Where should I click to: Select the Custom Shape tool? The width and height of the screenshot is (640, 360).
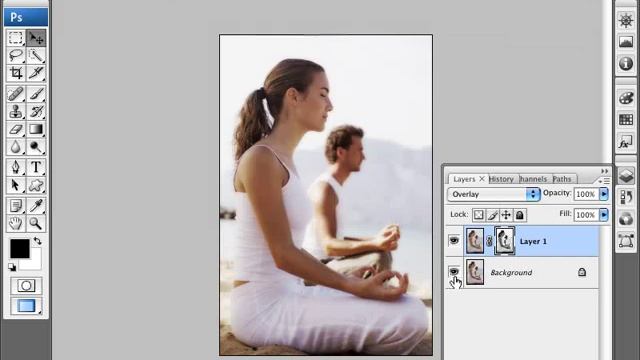(36, 185)
